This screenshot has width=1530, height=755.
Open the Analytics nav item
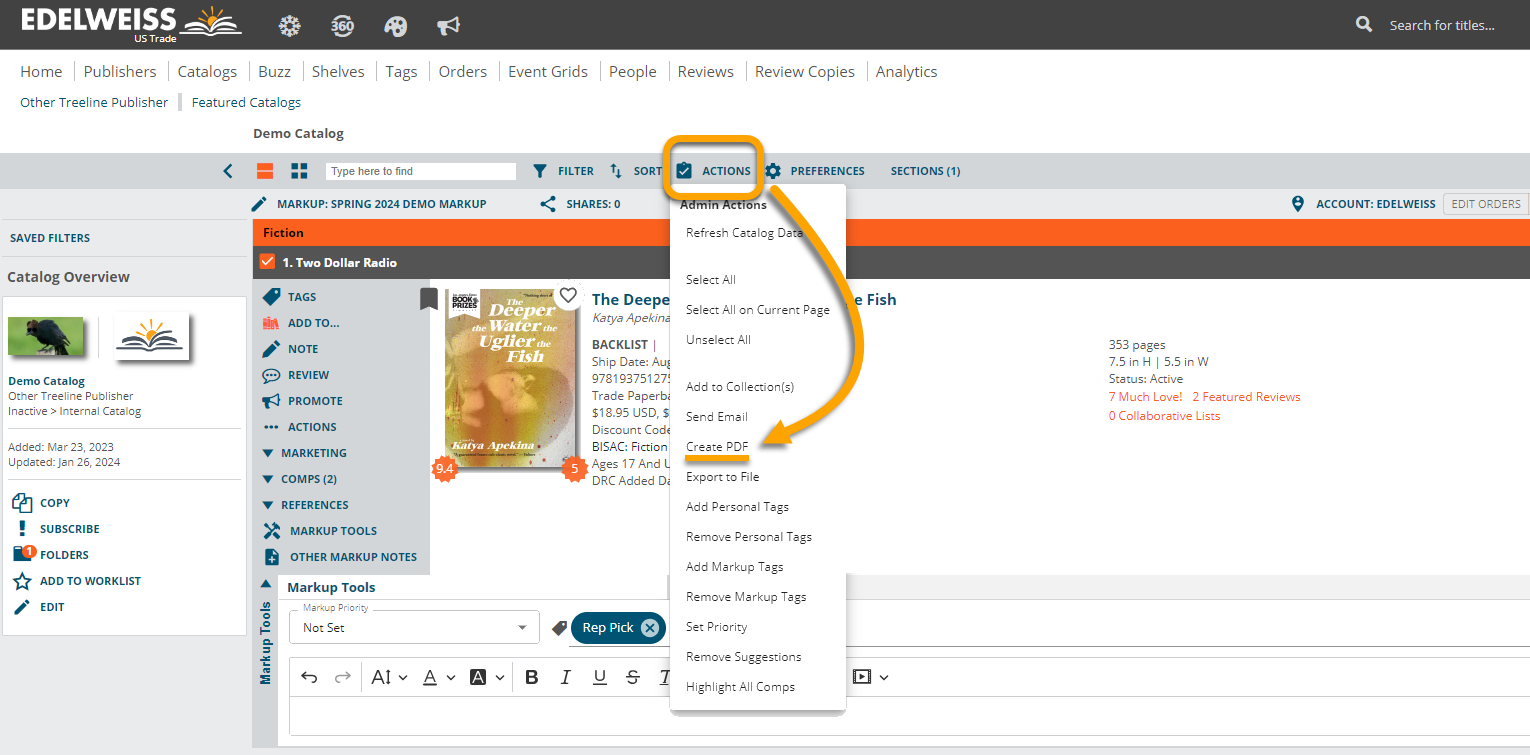tap(906, 71)
